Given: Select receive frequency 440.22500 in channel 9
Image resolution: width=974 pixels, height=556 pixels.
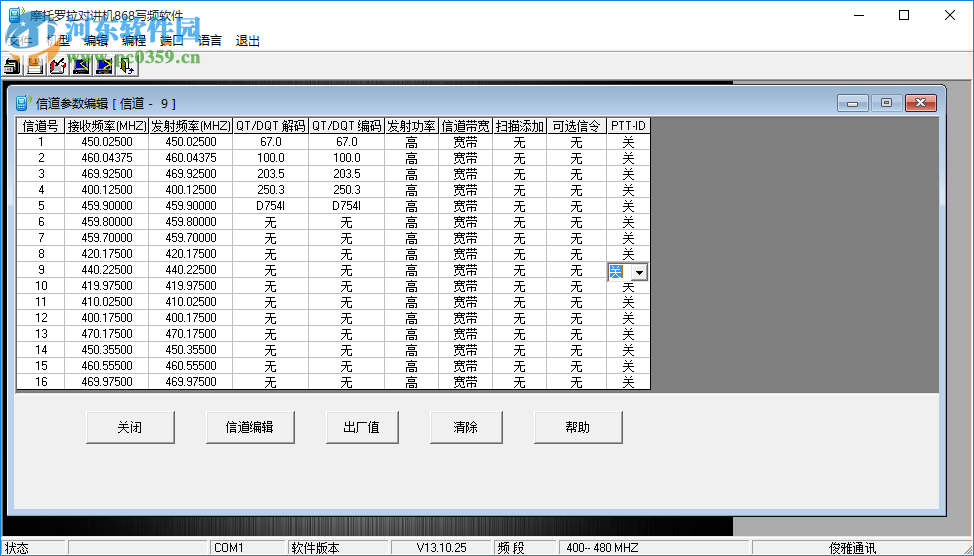Looking at the screenshot, I should (x=107, y=270).
